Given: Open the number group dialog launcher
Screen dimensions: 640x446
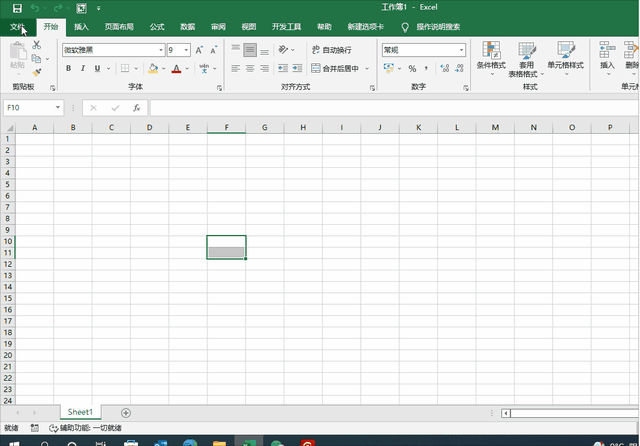Looking at the screenshot, I should [466, 88].
